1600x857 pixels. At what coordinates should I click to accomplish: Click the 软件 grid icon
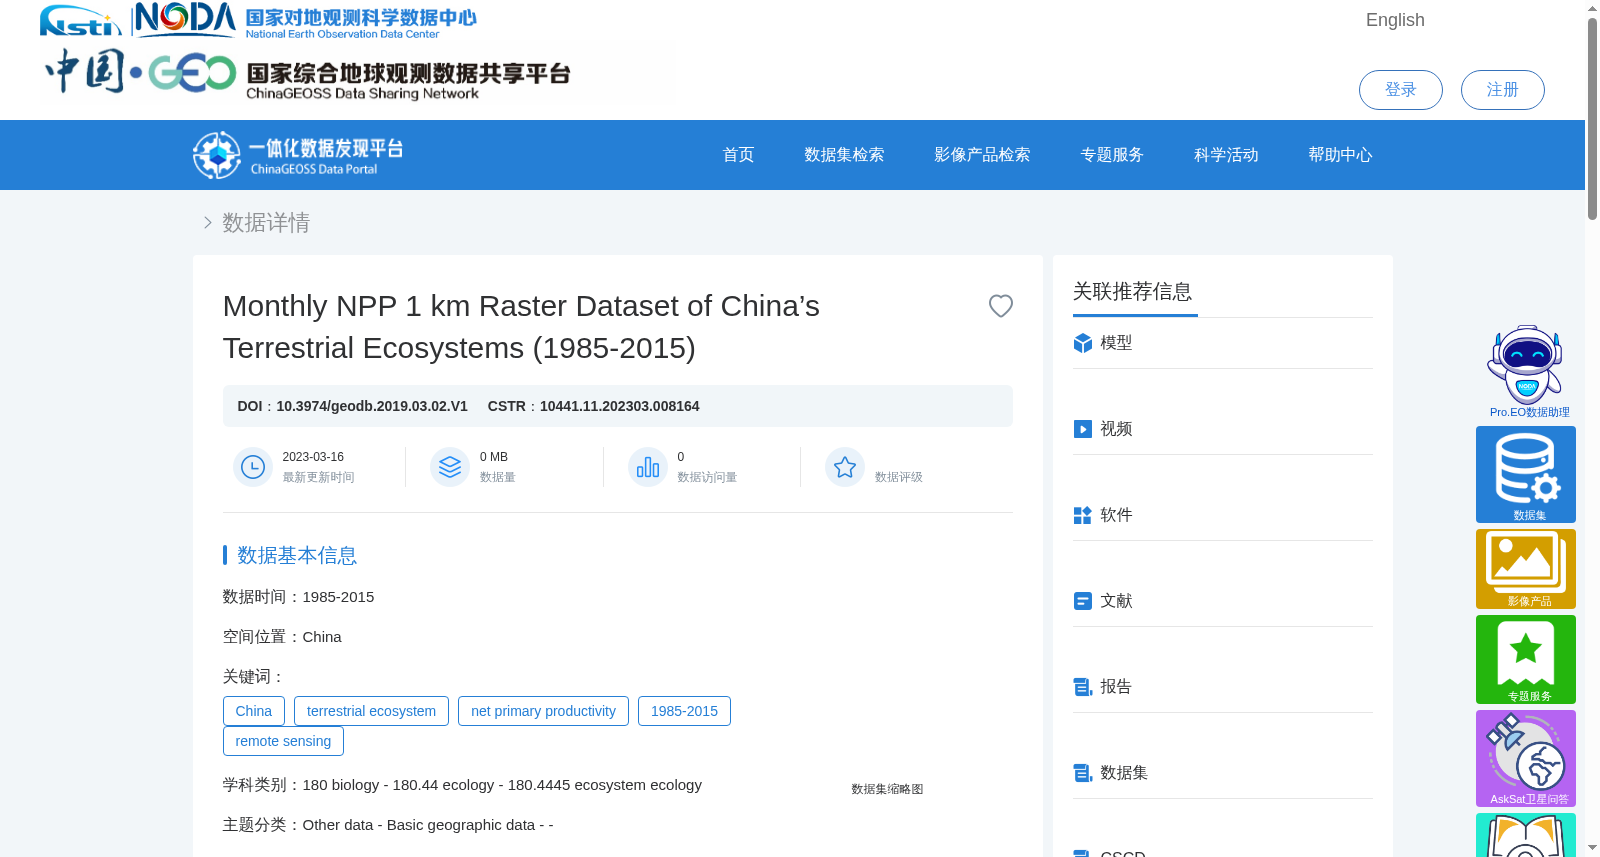click(x=1082, y=515)
